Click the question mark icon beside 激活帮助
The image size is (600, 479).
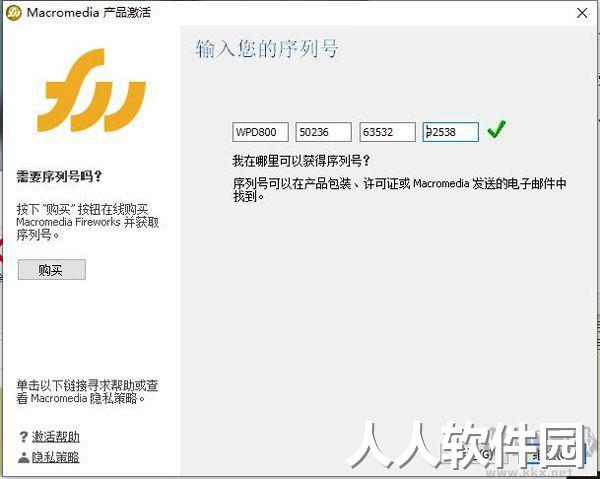click(x=23, y=437)
